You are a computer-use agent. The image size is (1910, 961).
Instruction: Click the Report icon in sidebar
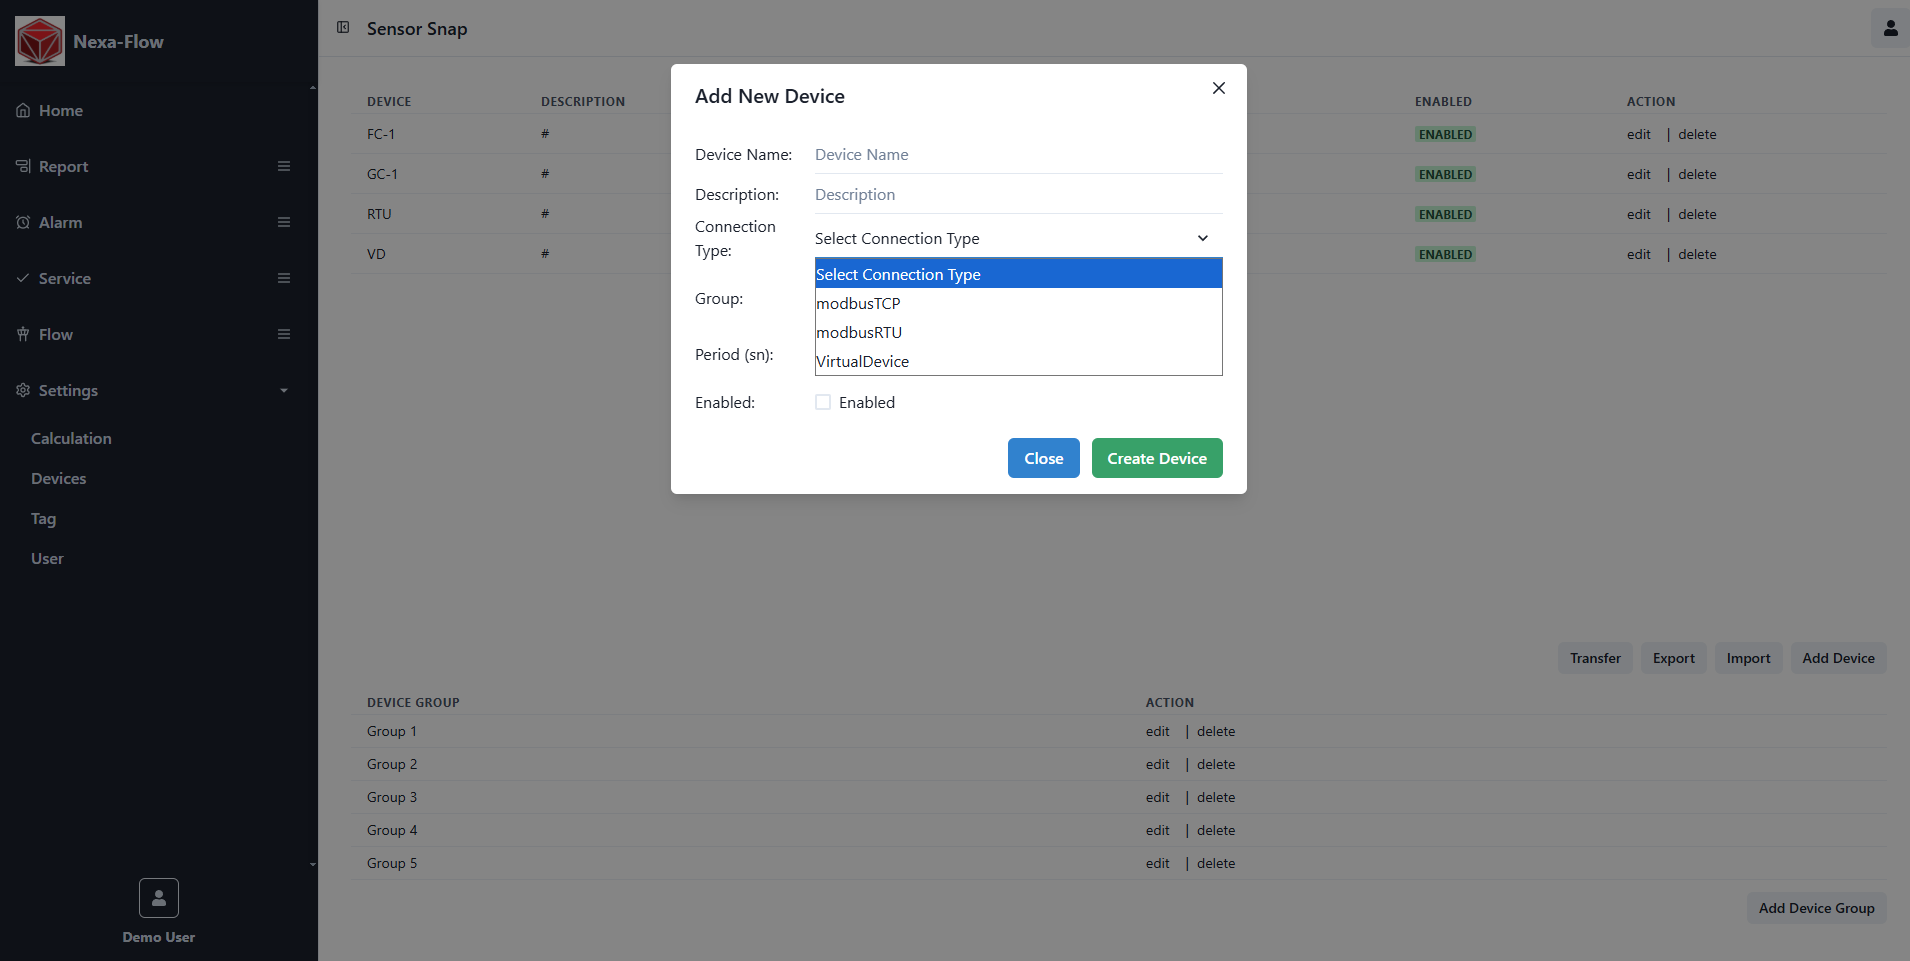pos(23,166)
